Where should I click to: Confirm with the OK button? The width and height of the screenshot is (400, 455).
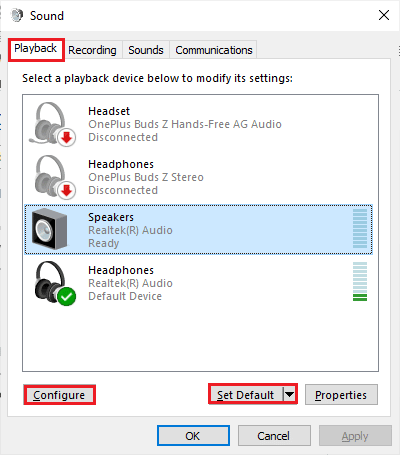[193, 436]
